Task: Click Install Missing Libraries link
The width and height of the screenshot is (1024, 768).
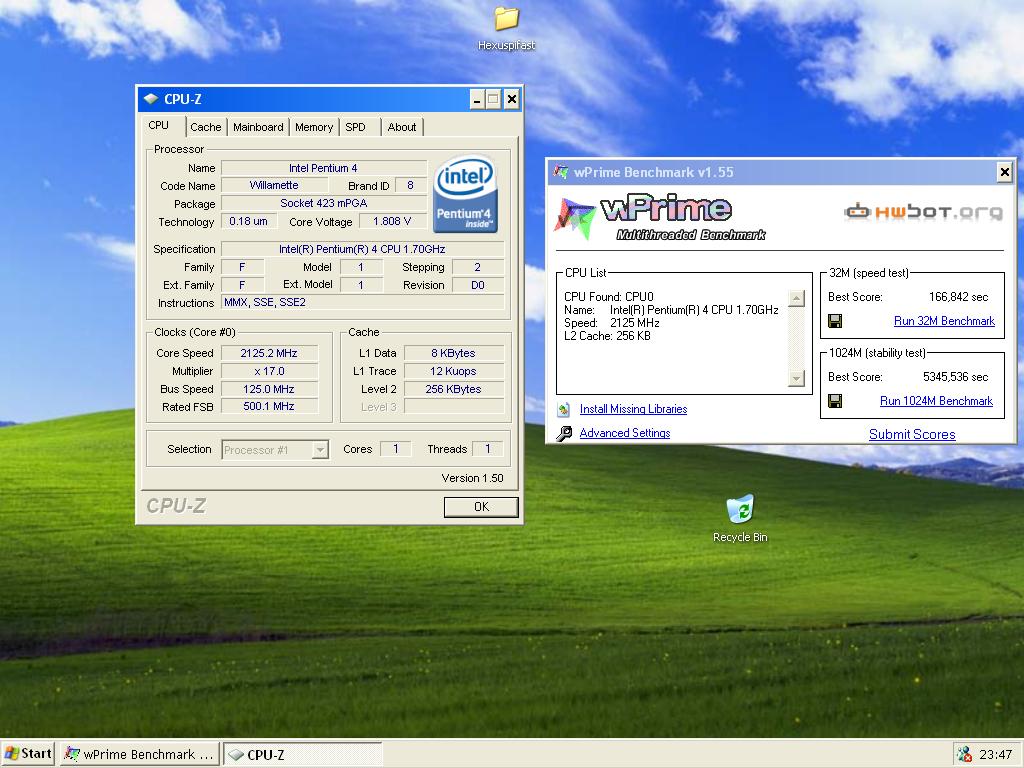Action: pyautogui.click(x=633, y=409)
